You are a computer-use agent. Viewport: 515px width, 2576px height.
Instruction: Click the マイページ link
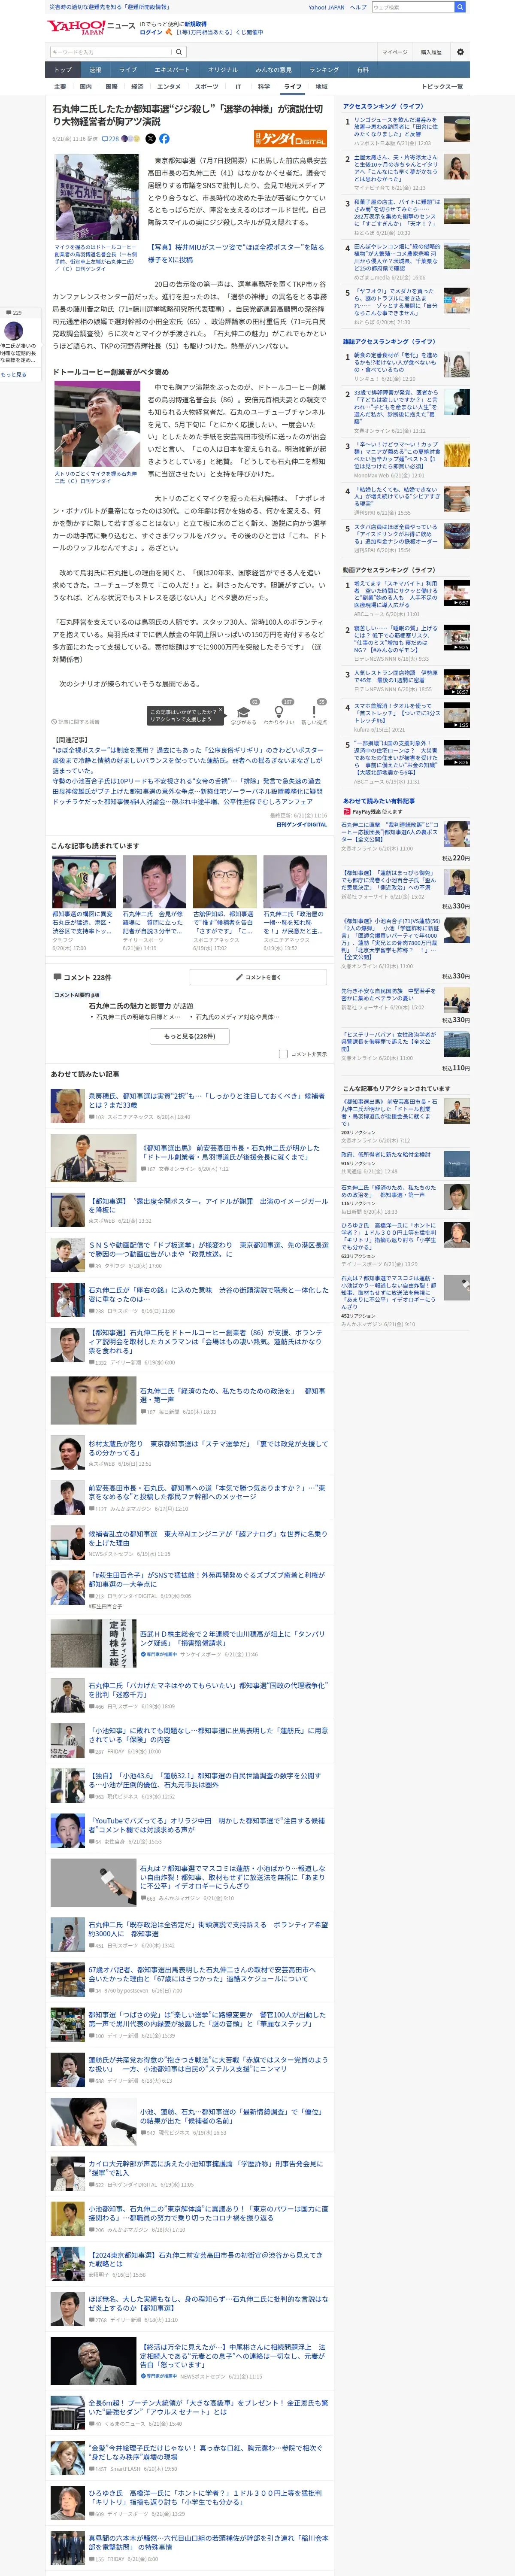pos(394,52)
